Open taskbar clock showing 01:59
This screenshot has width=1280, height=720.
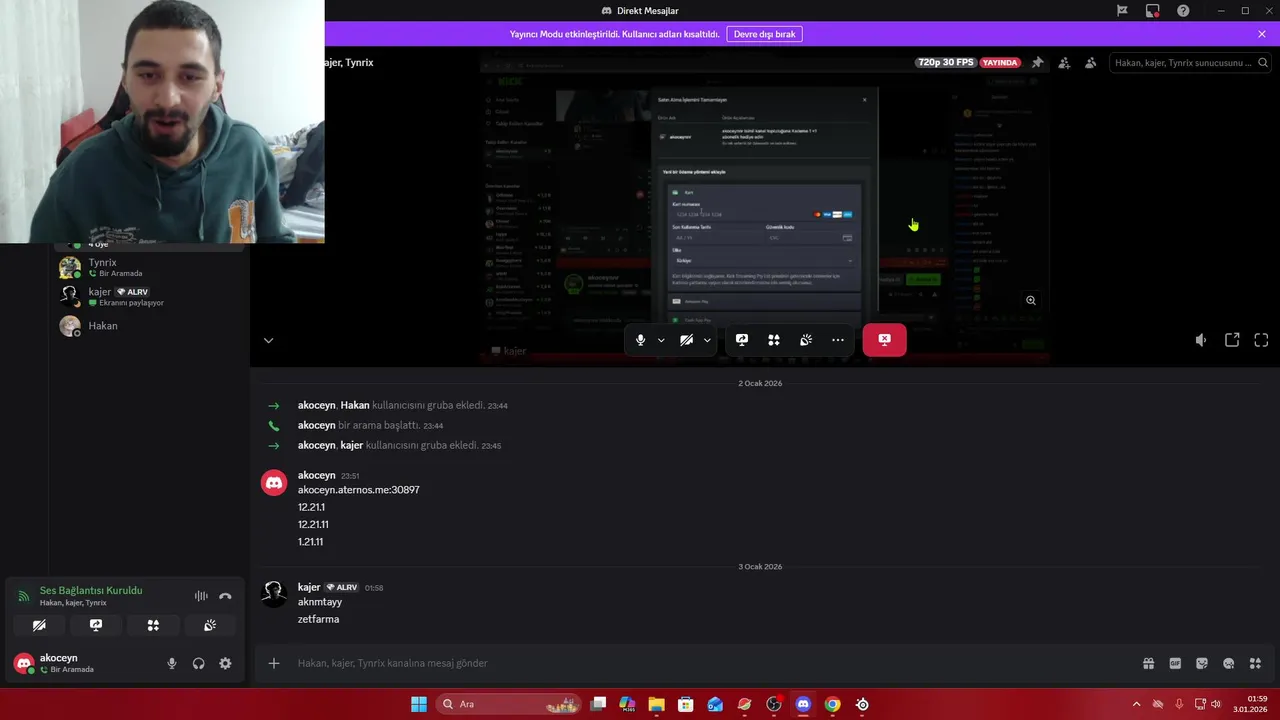(1249, 704)
